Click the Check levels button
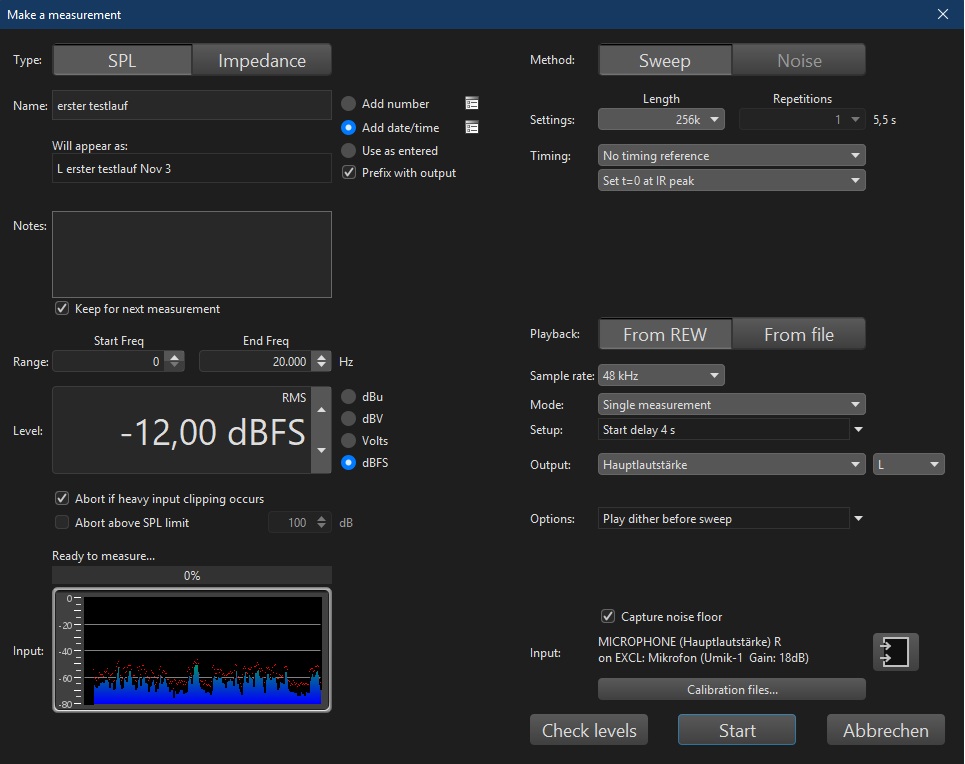Screen dimensions: 965x764 point(589,730)
